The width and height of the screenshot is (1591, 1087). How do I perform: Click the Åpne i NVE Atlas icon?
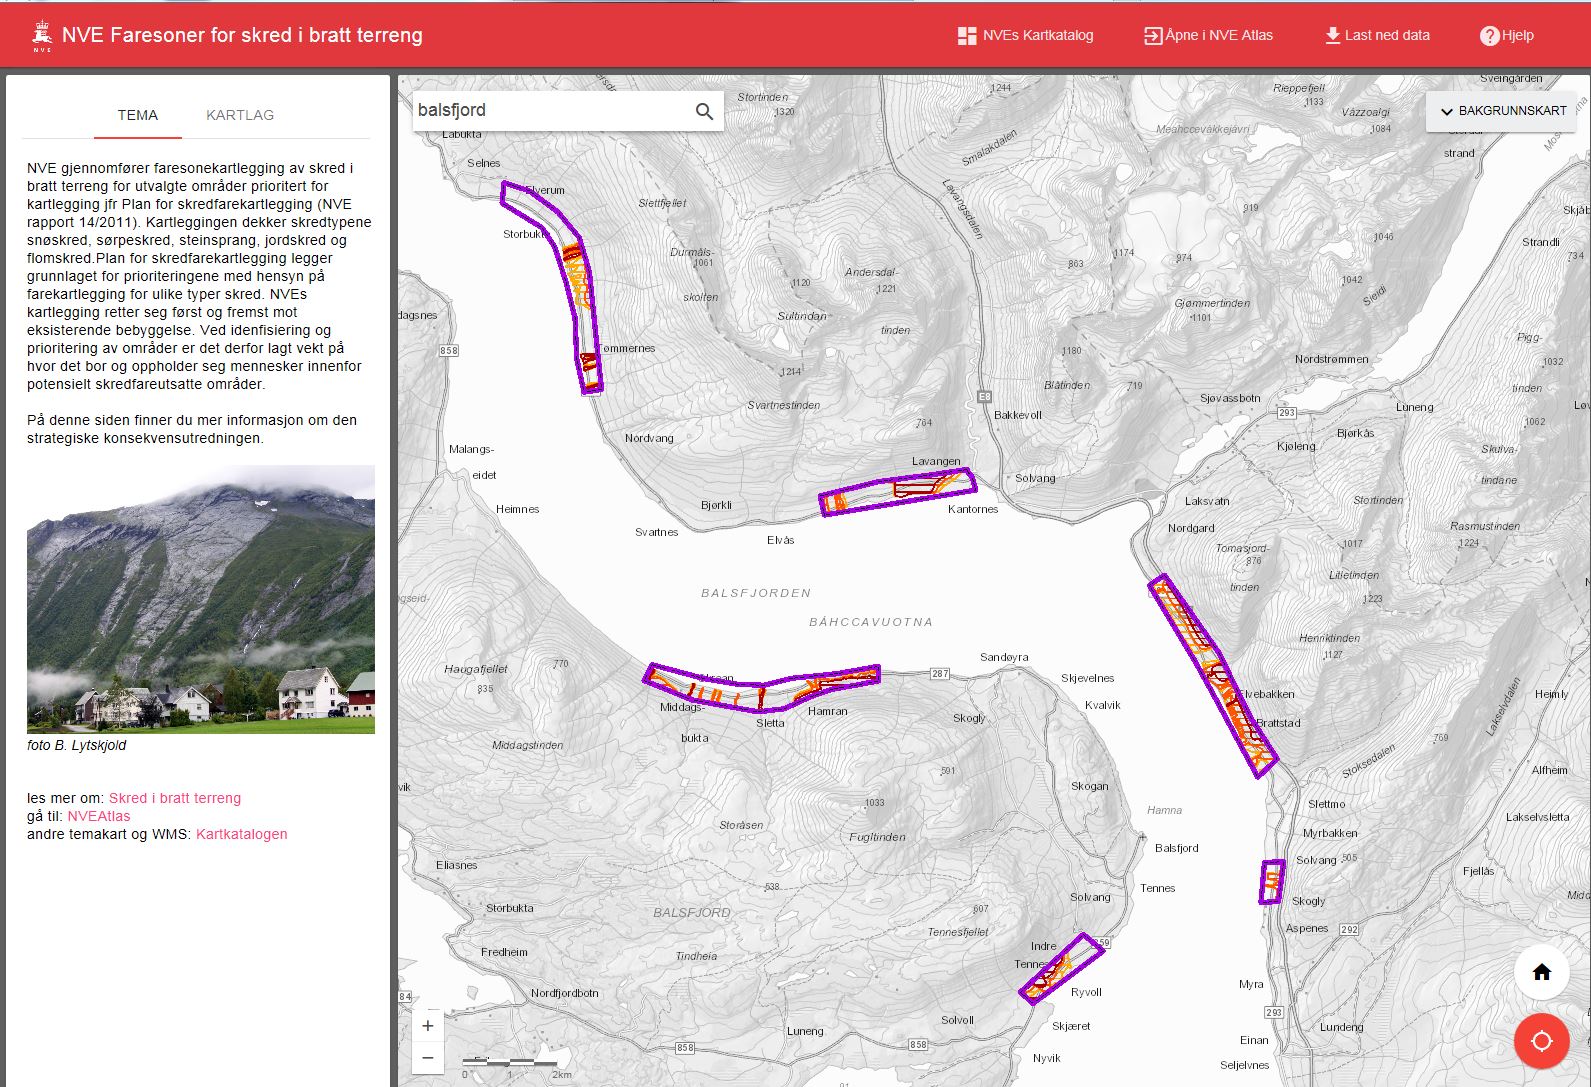(1154, 36)
